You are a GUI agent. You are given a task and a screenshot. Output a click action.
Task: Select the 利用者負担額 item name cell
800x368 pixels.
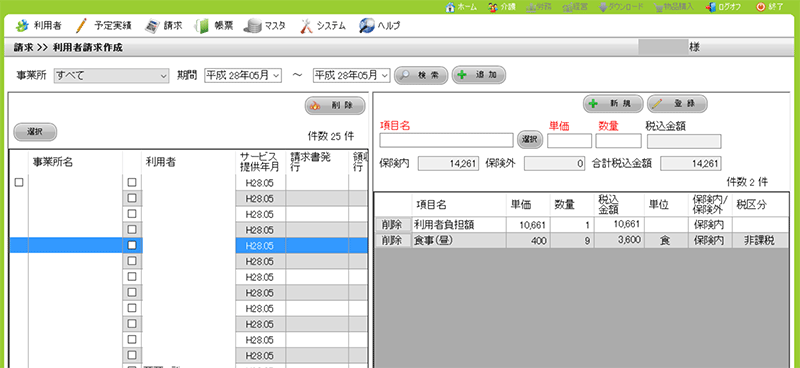point(459,225)
